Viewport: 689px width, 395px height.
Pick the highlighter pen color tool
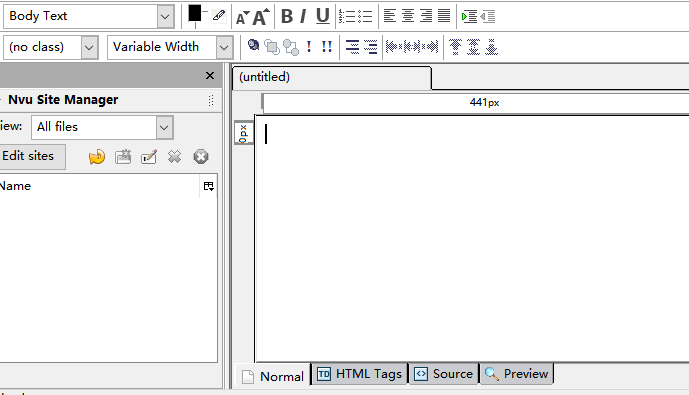coord(218,16)
